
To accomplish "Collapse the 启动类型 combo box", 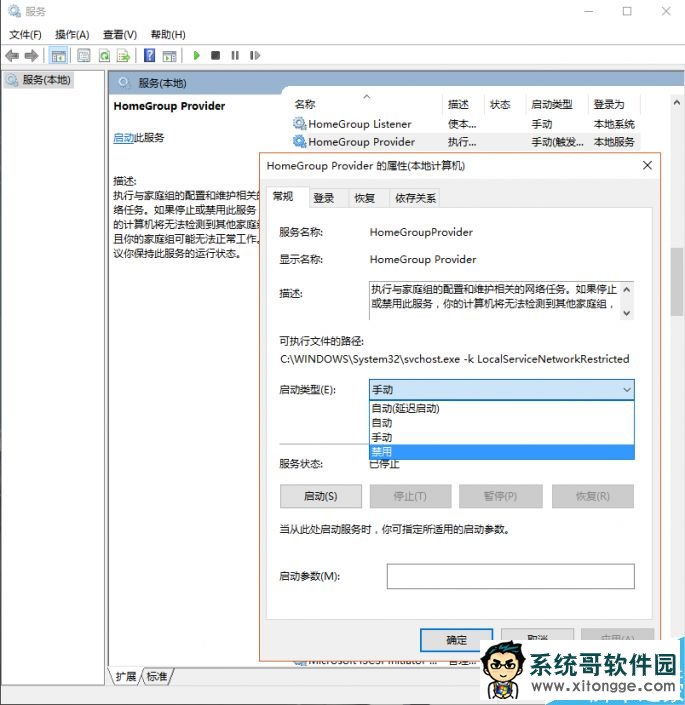I will [626, 389].
